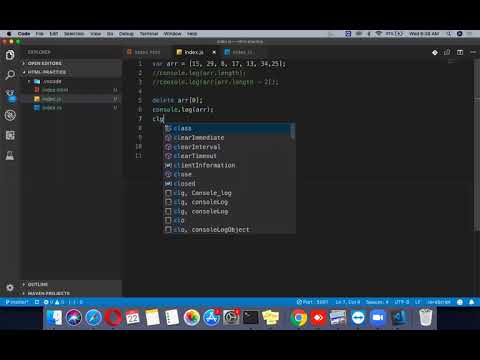Open Terminal from the Dock
This screenshot has height=360, width=480.
point(250,317)
